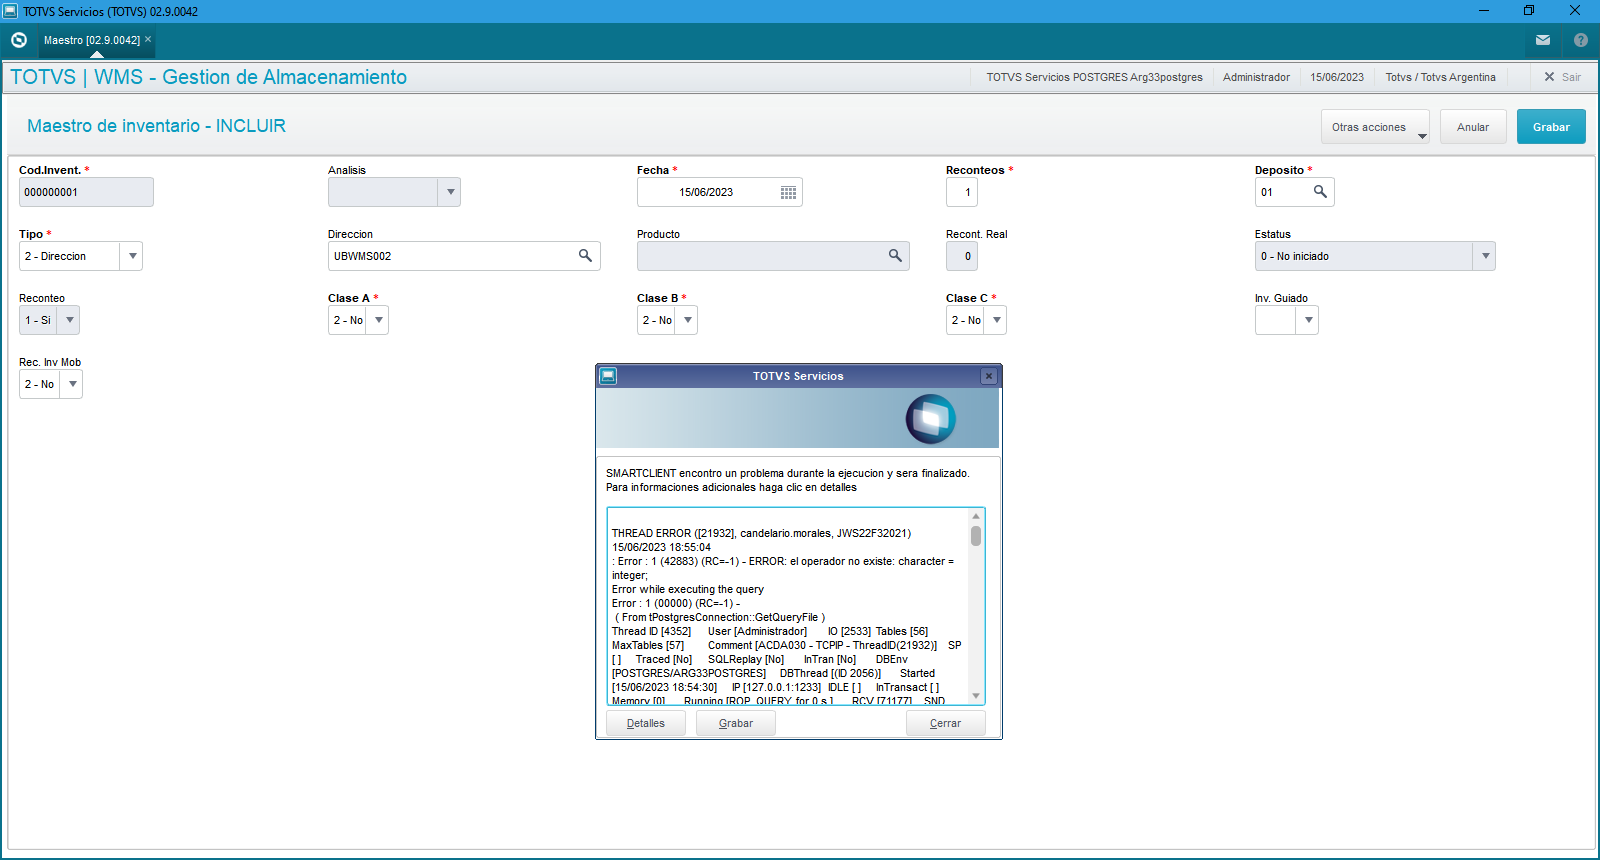Click Grabar in the error dialog

pyautogui.click(x=736, y=723)
